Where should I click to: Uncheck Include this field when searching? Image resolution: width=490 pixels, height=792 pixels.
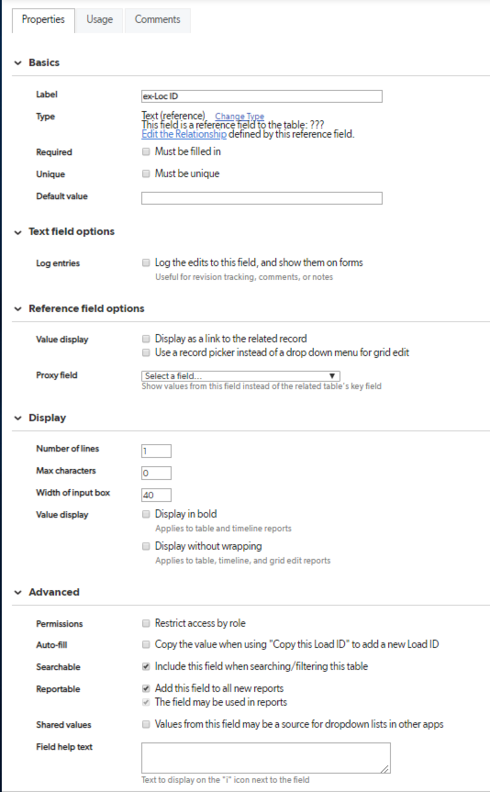[x=146, y=667]
